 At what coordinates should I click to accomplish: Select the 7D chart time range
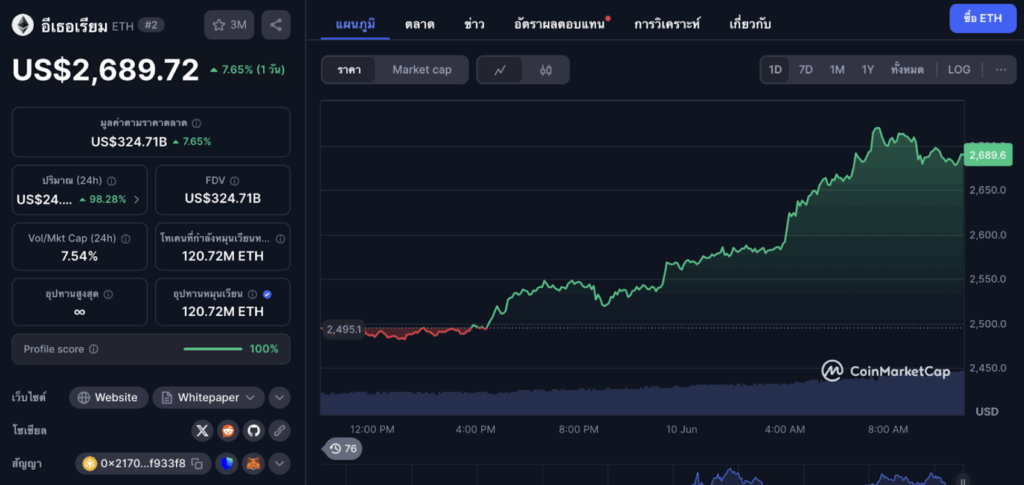806,70
